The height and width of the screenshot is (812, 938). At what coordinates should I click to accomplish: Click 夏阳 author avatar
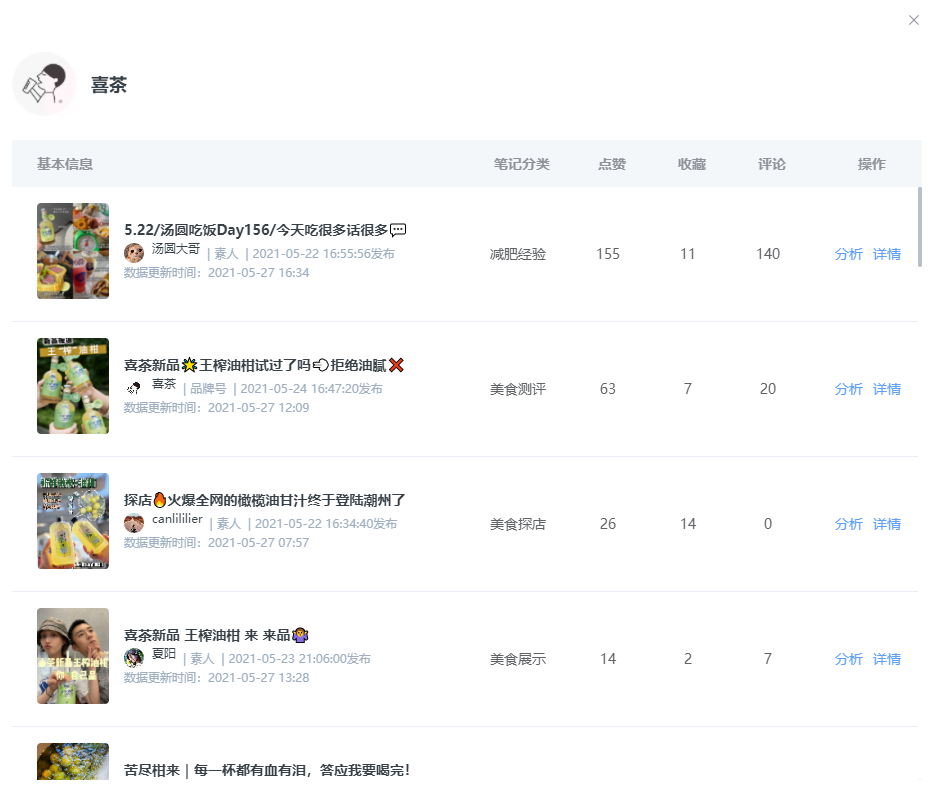click(134, 658)
